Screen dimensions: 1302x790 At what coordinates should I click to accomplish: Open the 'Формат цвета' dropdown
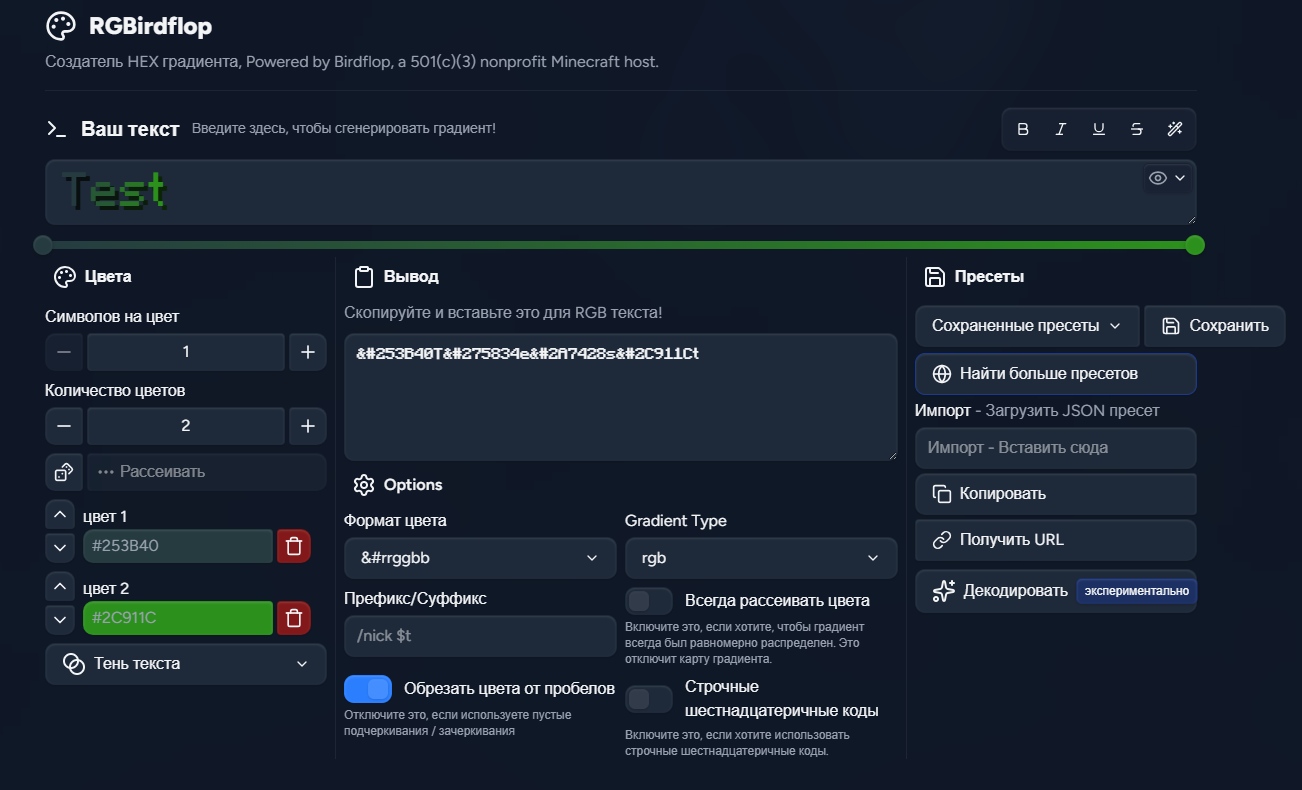[480, 558]
